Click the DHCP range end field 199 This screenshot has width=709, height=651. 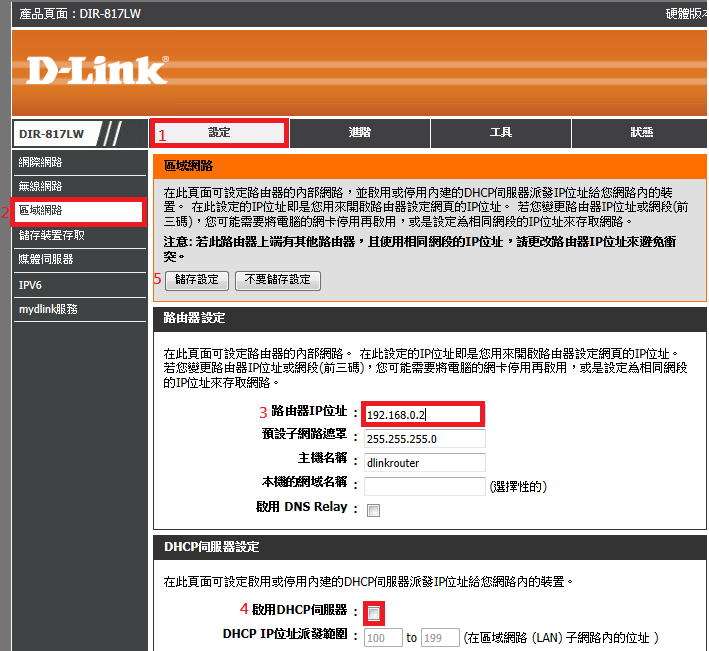440,638
